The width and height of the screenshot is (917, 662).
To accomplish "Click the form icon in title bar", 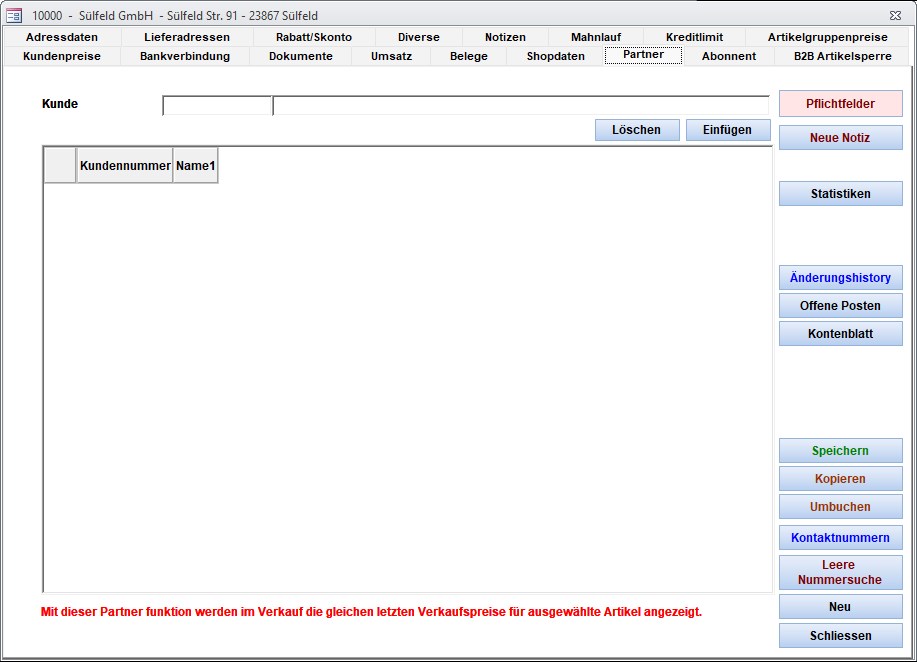I will [14, 15].
